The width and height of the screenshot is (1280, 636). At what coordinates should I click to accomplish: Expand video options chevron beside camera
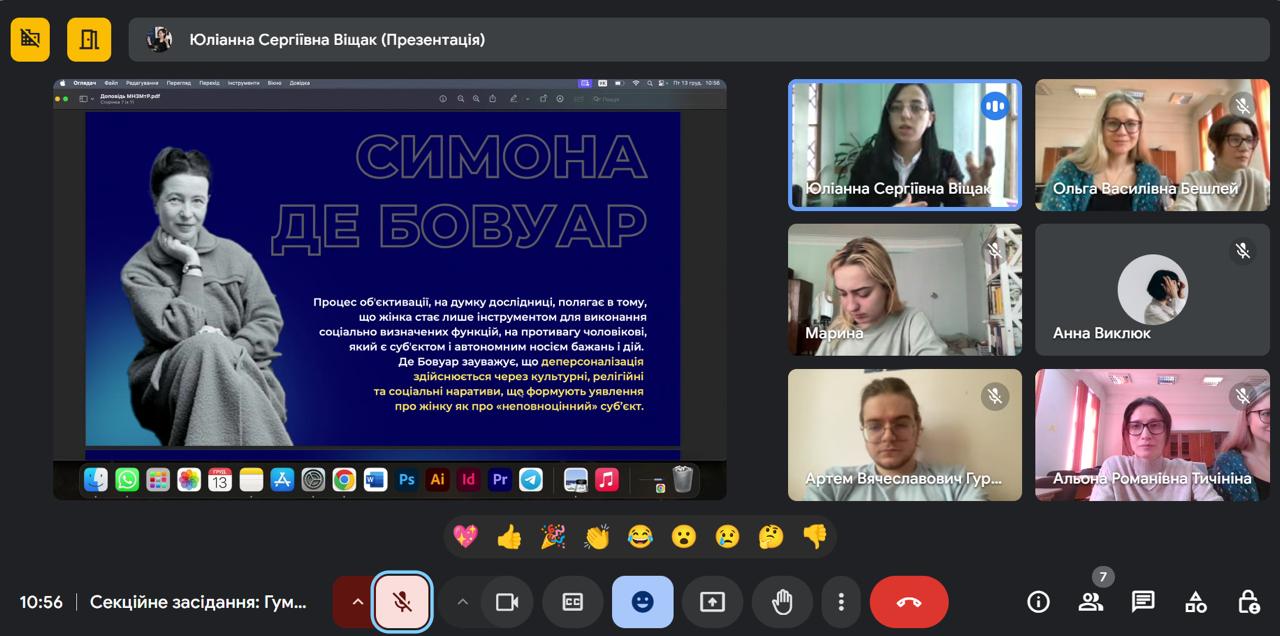point(462,601)
